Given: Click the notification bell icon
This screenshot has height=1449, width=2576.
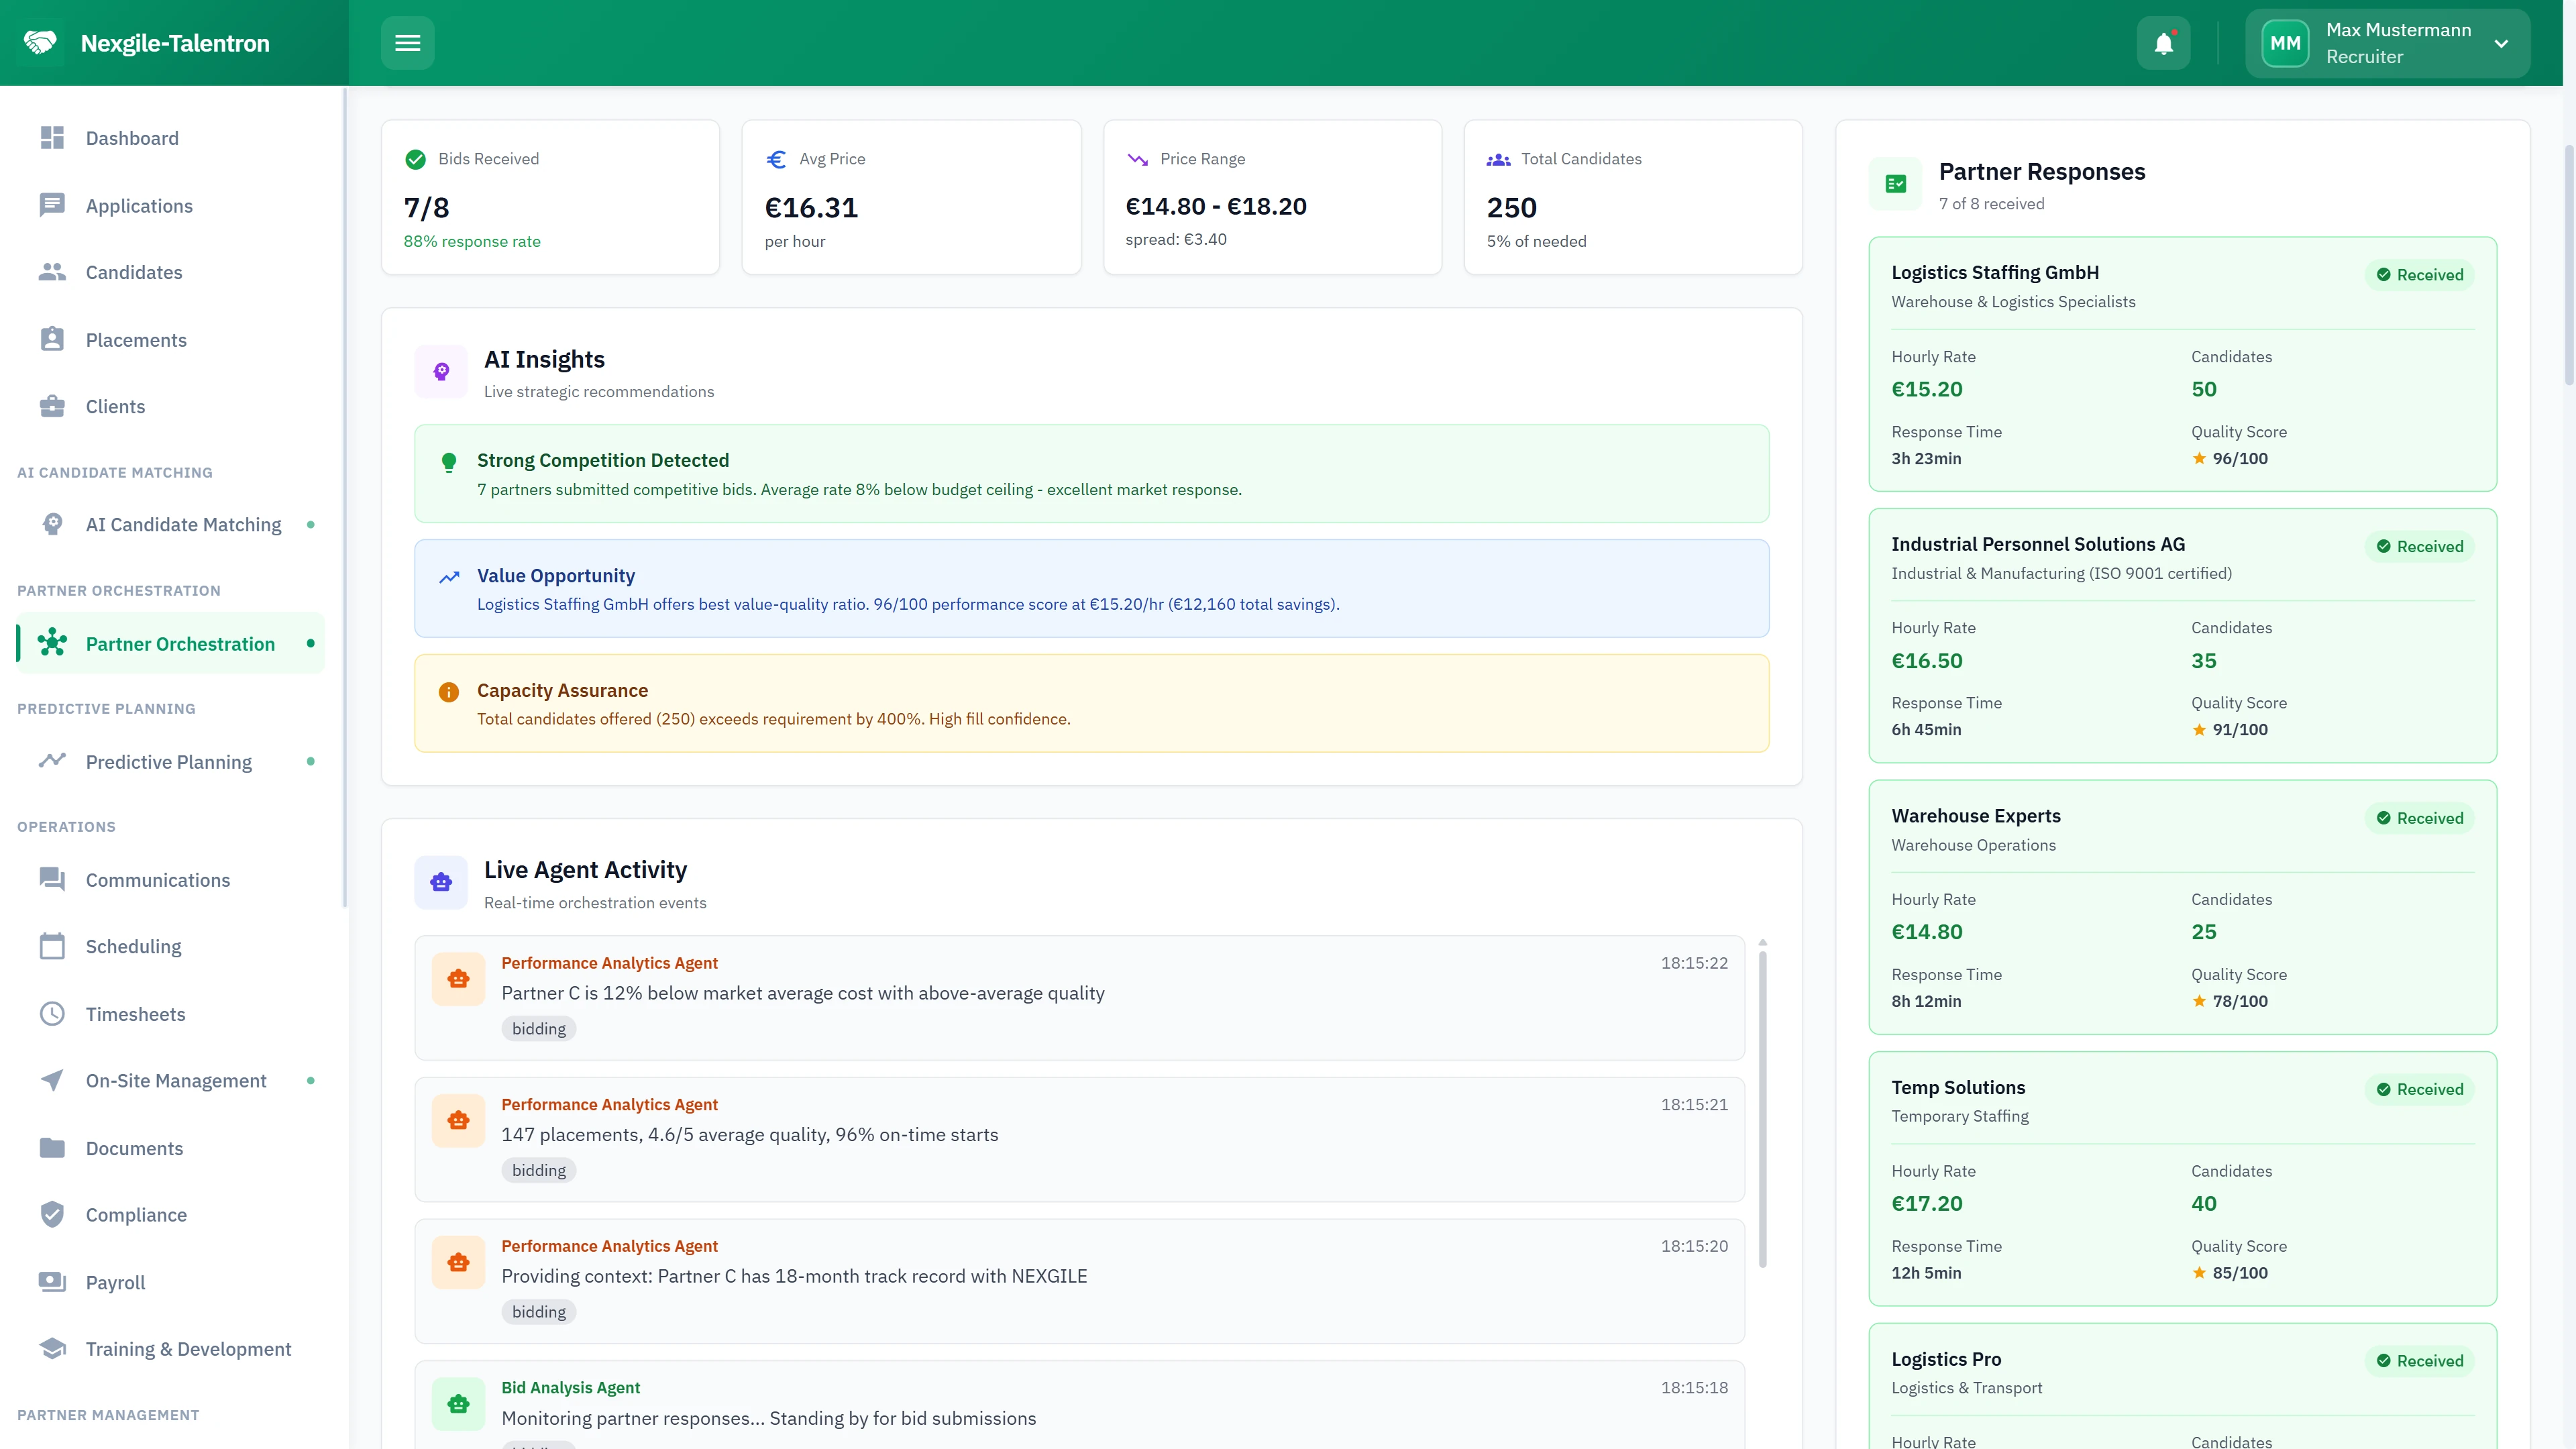Looking at the screenshot, I should coord(2163,42).
